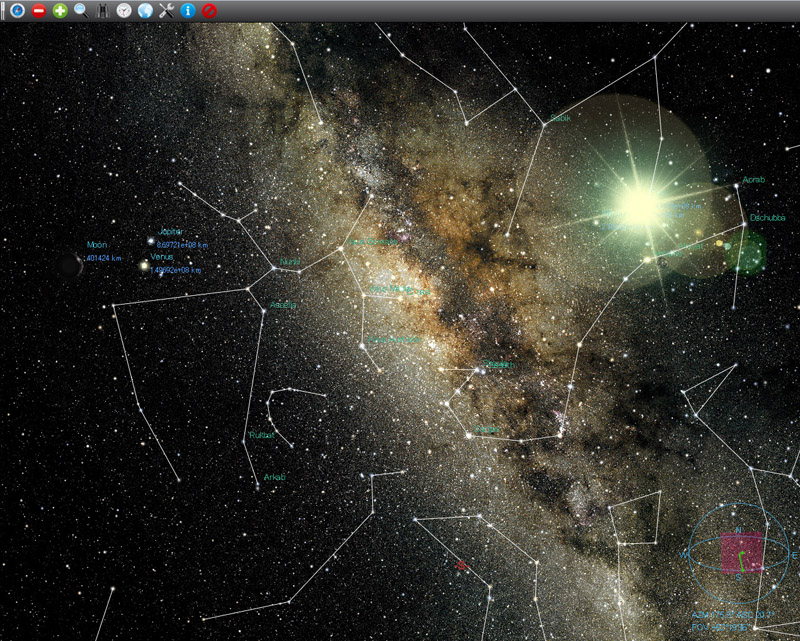Select the Sabik star label

point(560,118)
